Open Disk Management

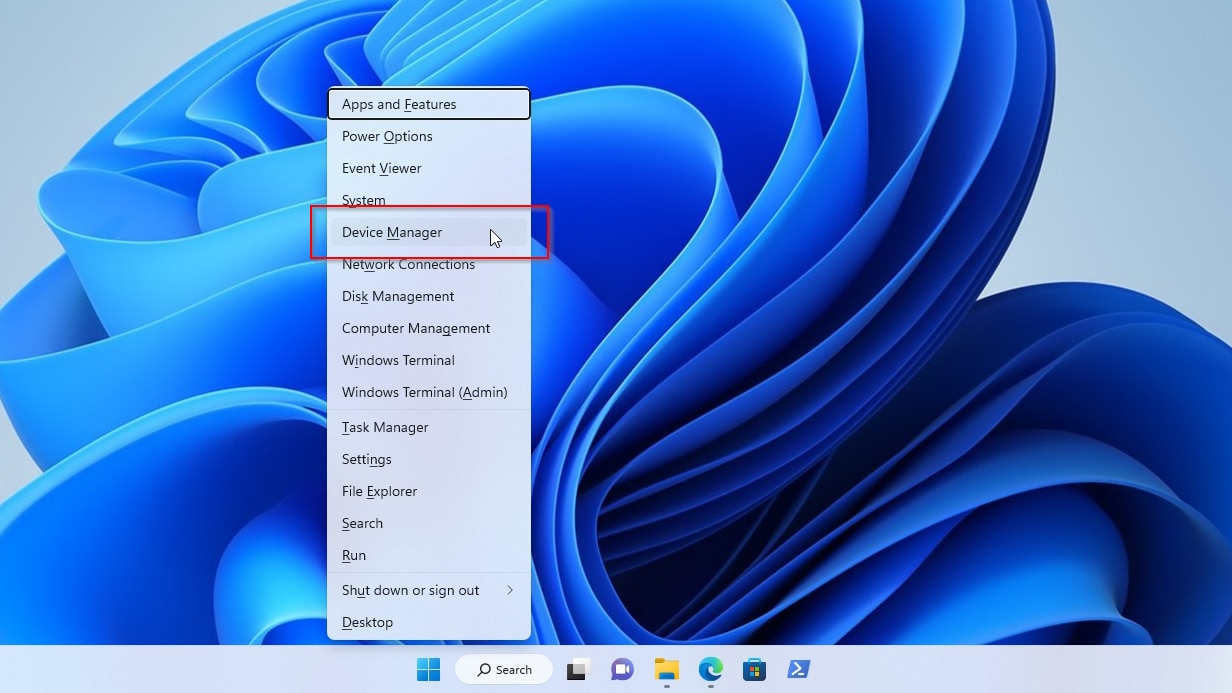coord(397,296)
